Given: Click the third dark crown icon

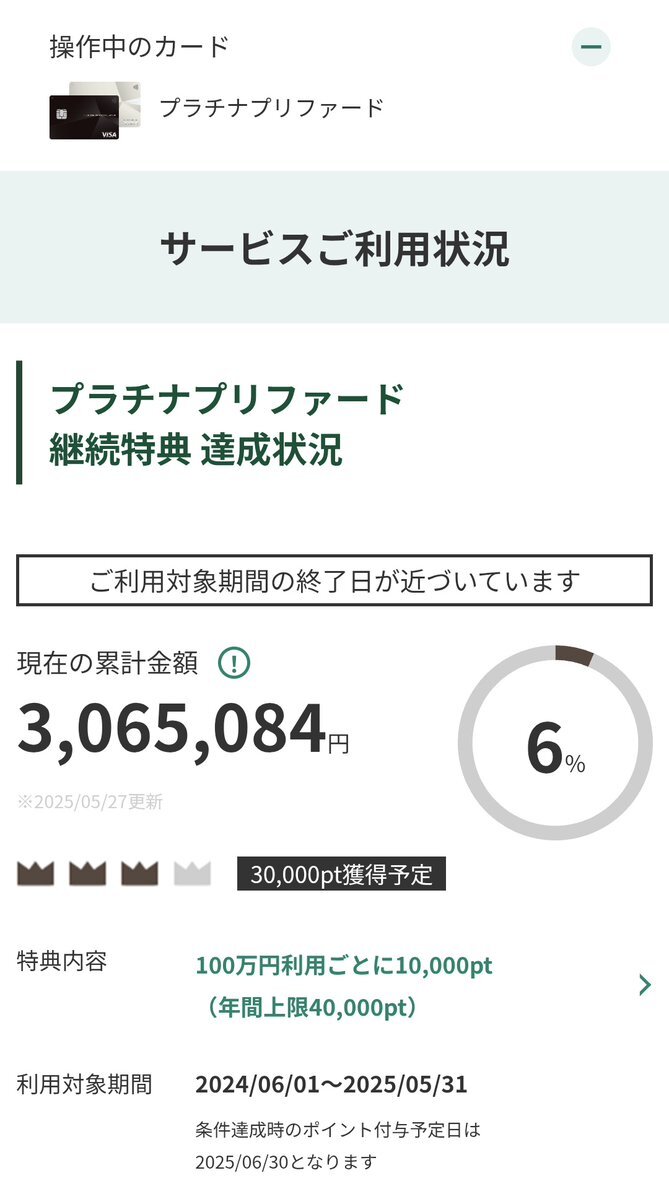Looking at the screenshot, I should pyautogui.click(x=139, y=873).
